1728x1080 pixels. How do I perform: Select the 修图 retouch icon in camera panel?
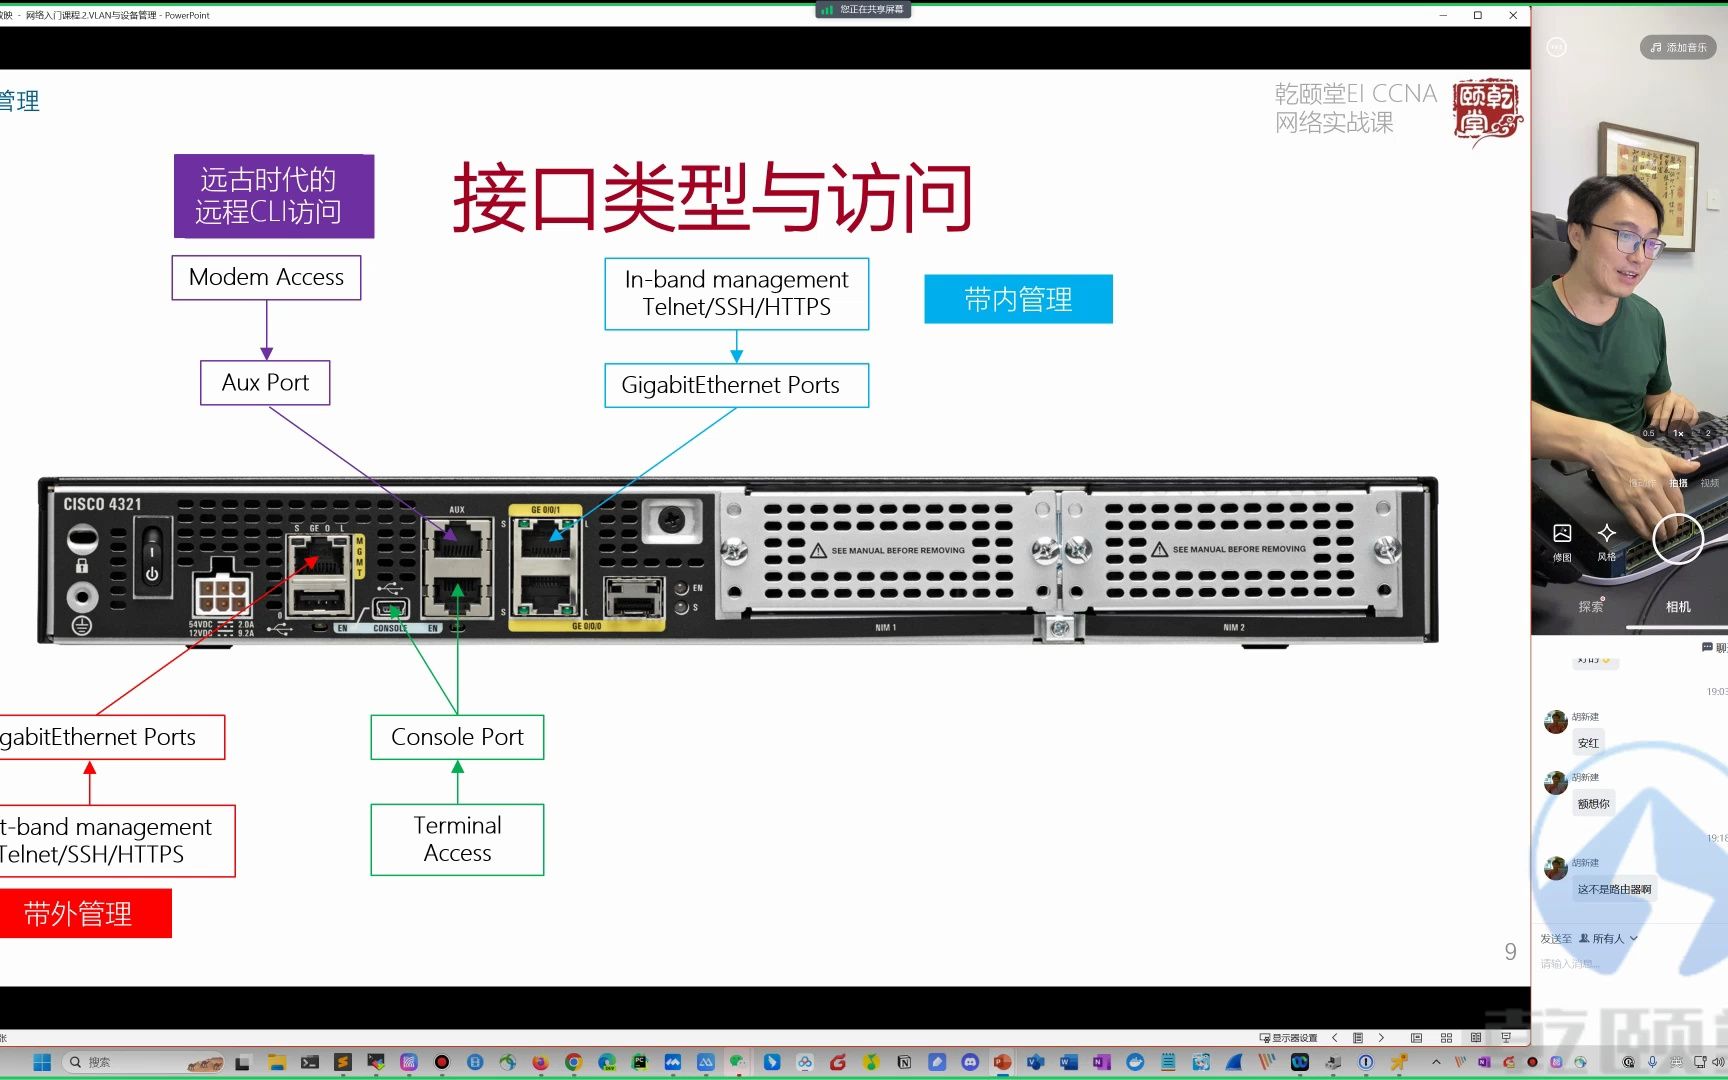click(1562, 534)
